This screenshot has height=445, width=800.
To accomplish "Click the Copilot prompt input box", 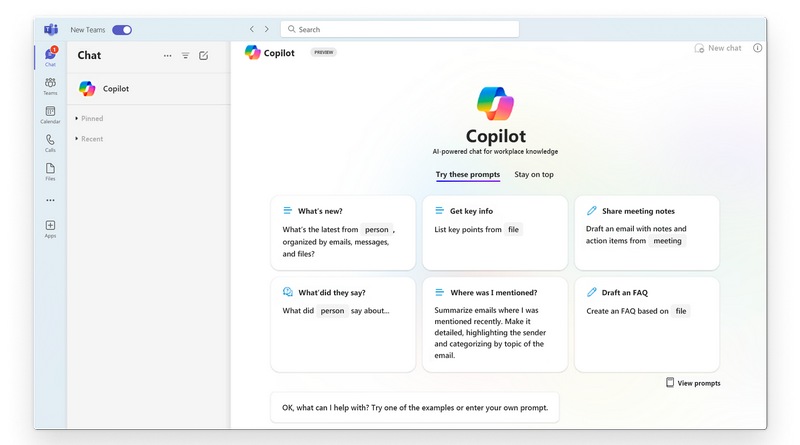I will (415, 408).
